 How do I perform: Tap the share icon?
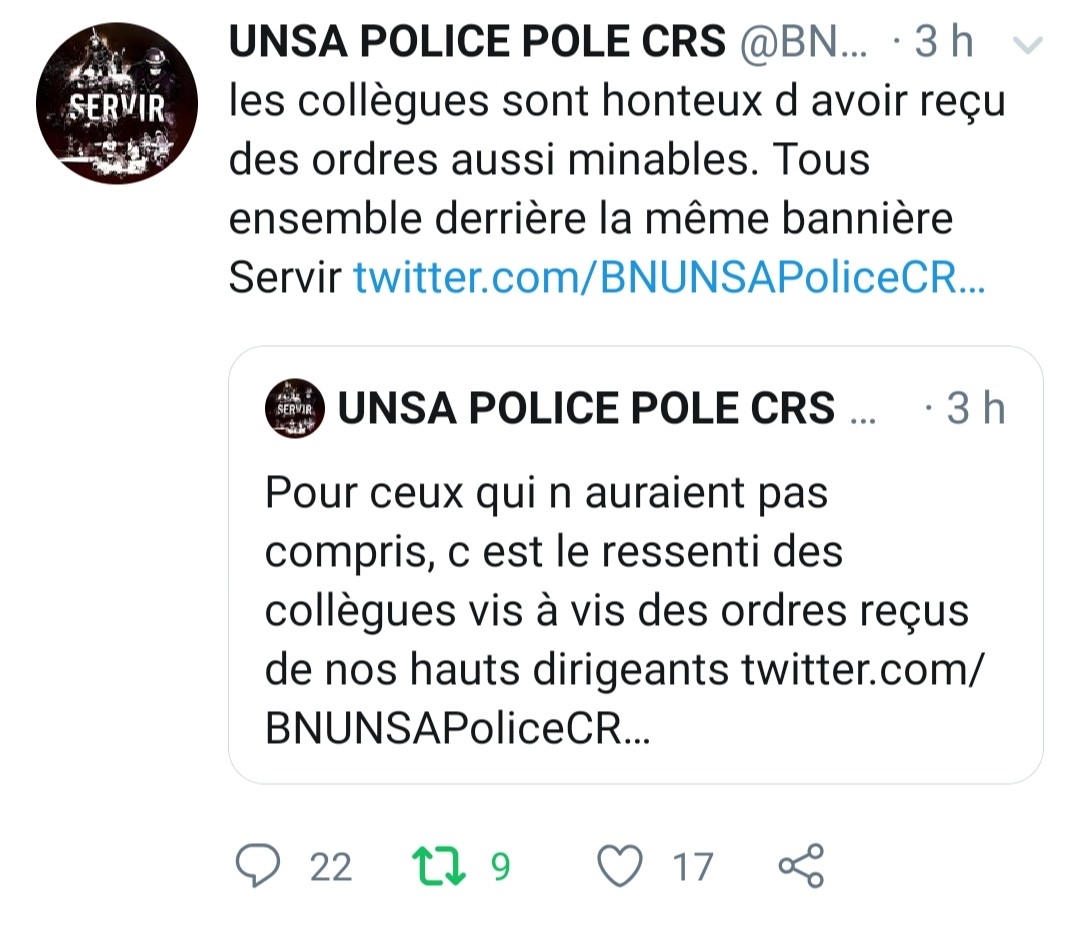click(x=801, y=865)
